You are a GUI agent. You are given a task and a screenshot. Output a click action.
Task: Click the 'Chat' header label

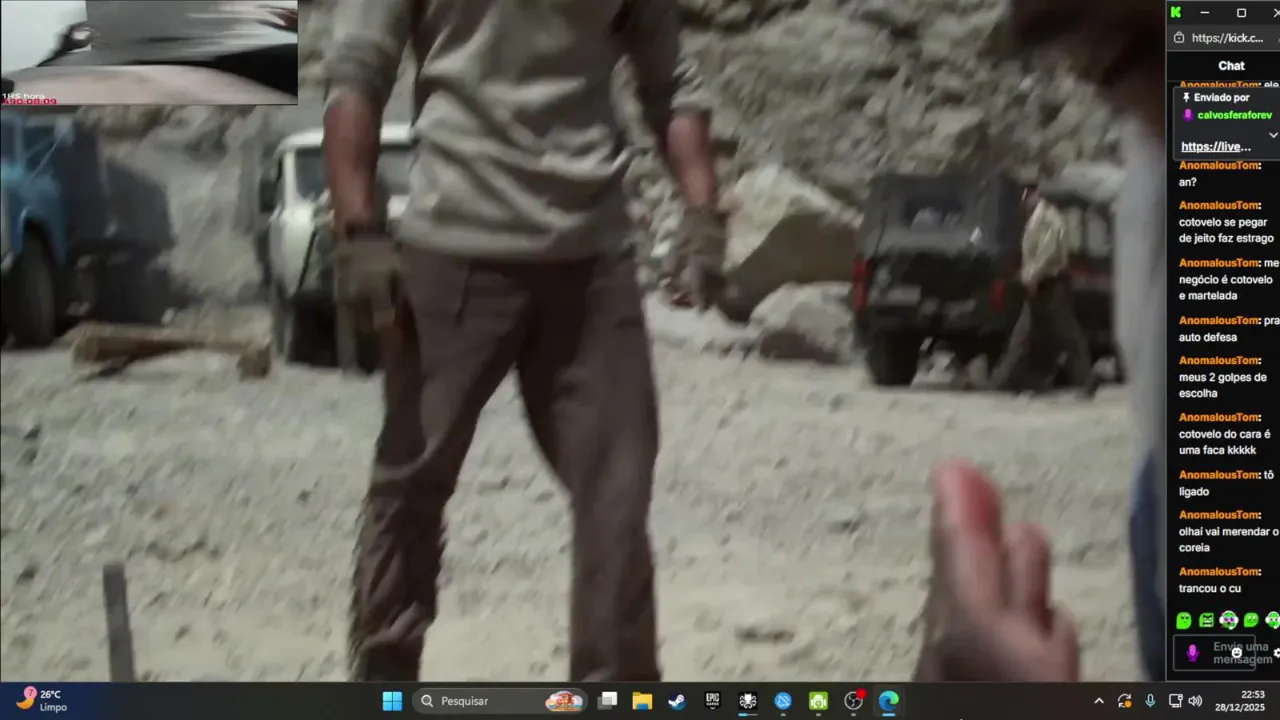1231,66
